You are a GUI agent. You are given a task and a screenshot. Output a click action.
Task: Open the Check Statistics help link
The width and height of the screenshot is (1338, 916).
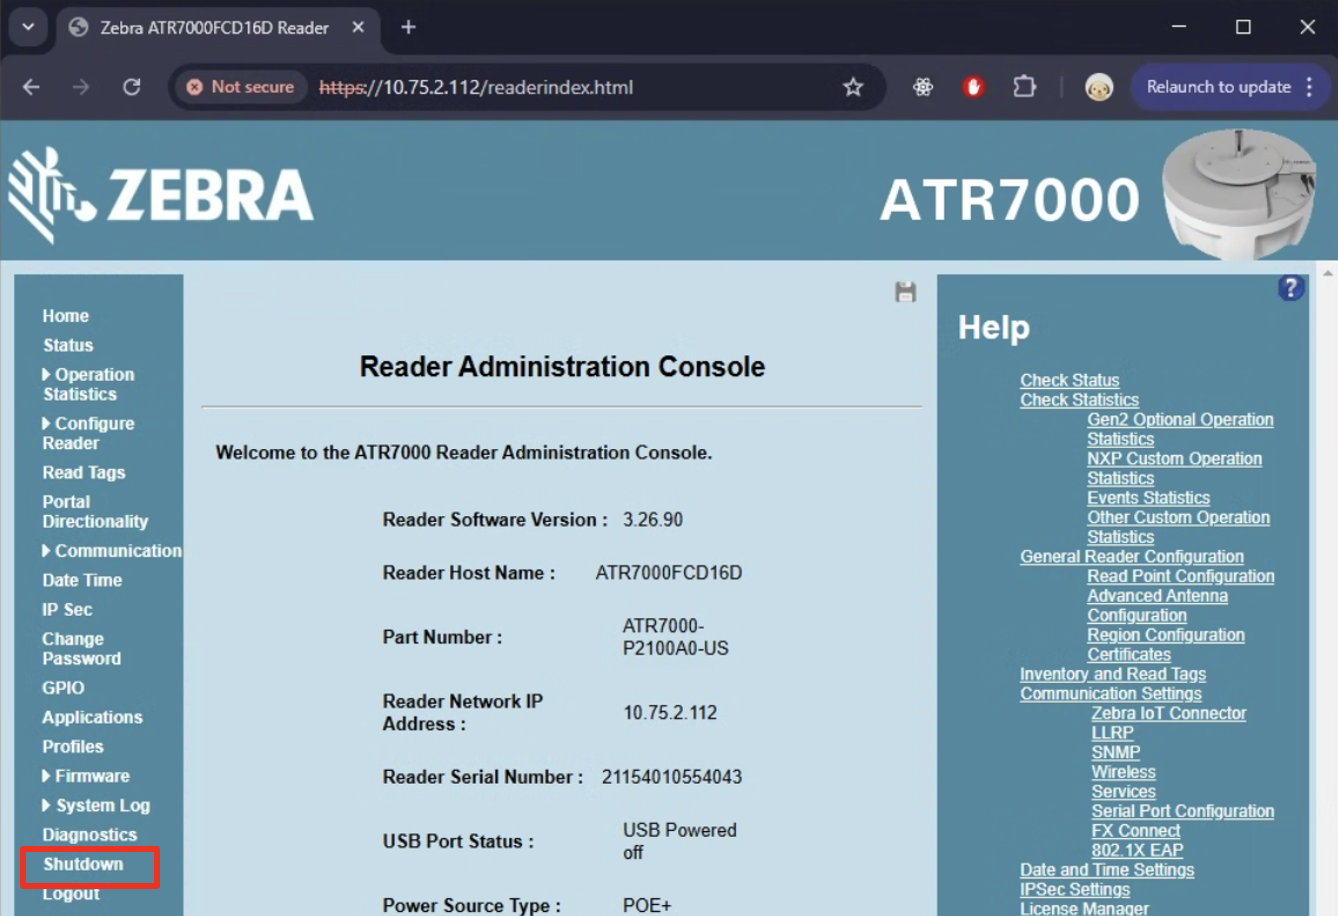coord(1079,400)
